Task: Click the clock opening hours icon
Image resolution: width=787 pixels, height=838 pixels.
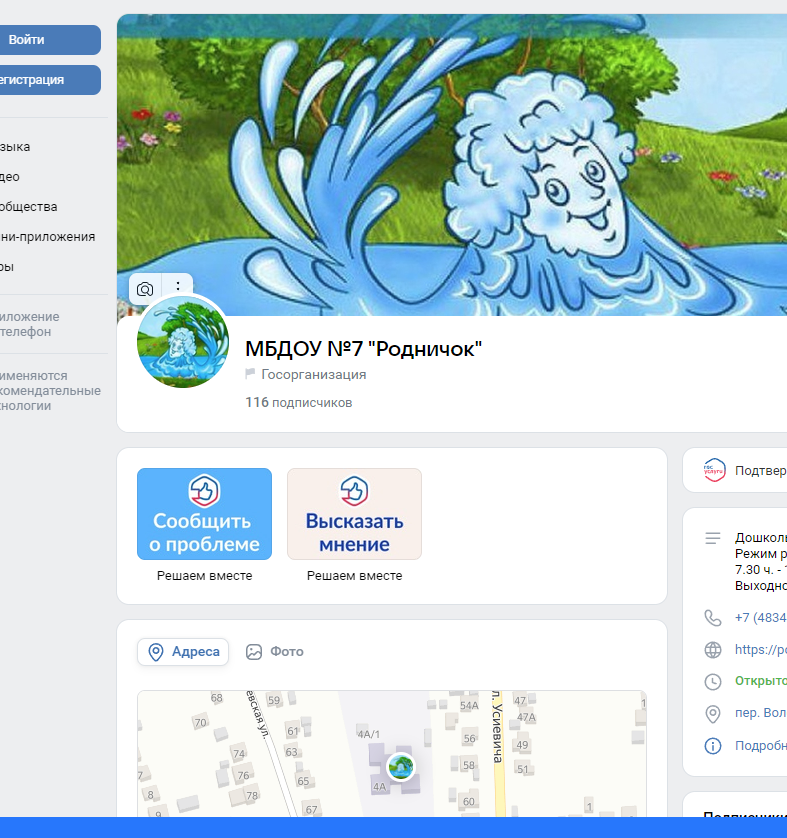Action: (x=713, y=681)
